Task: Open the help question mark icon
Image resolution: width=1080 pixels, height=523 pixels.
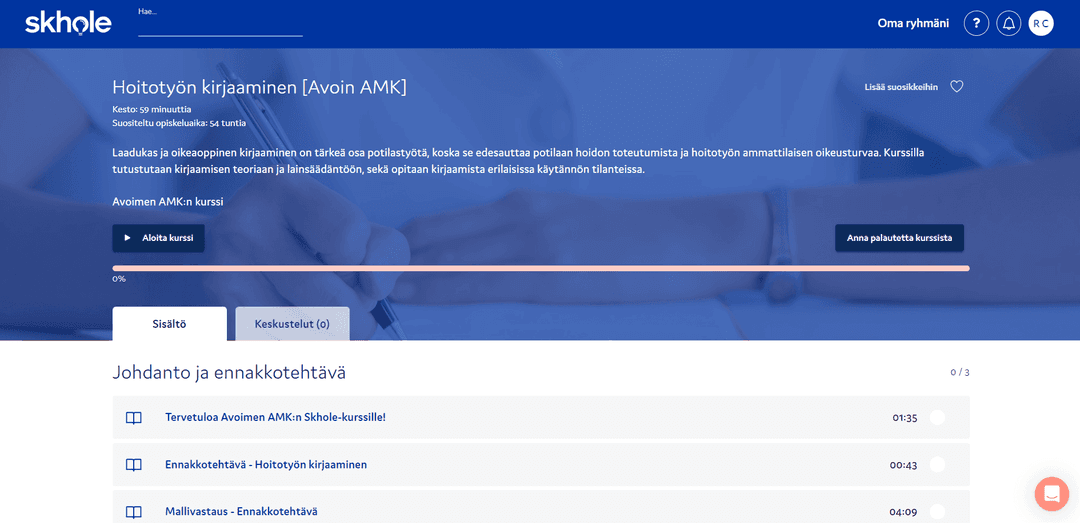Action: 976,24
